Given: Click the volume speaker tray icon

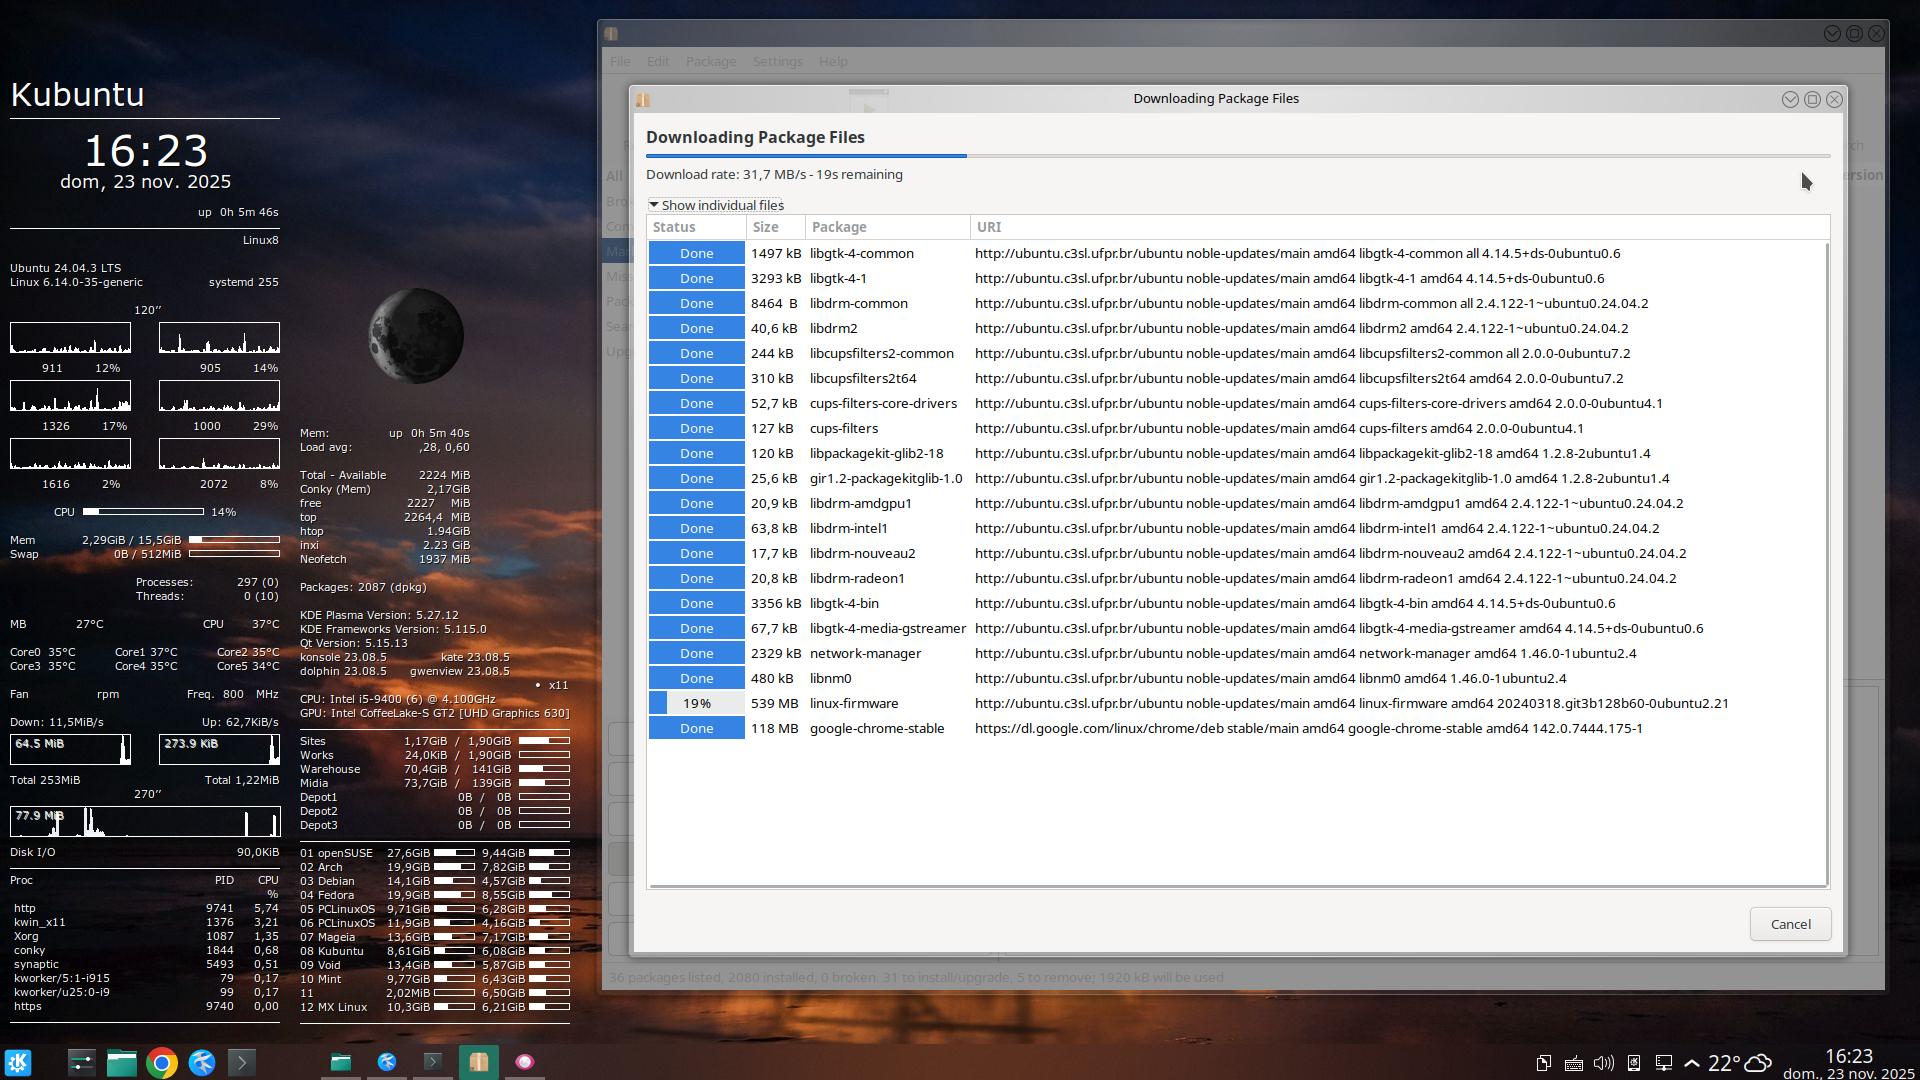Looking at the screenshot, I should pyautogui.click(x=1603, y=1063).
